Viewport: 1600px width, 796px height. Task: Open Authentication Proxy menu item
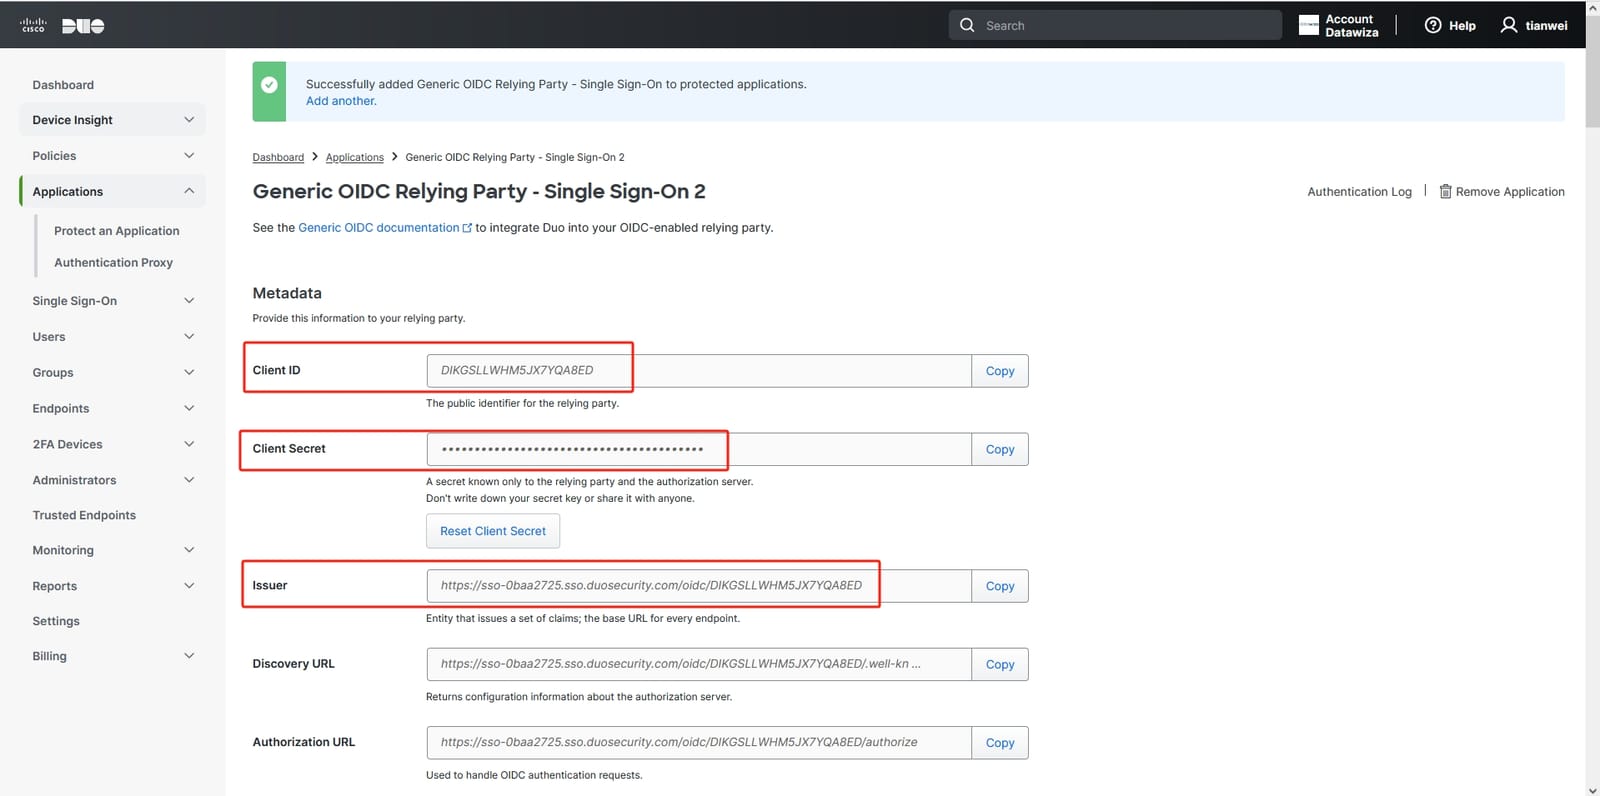click(x=113, y=263)
